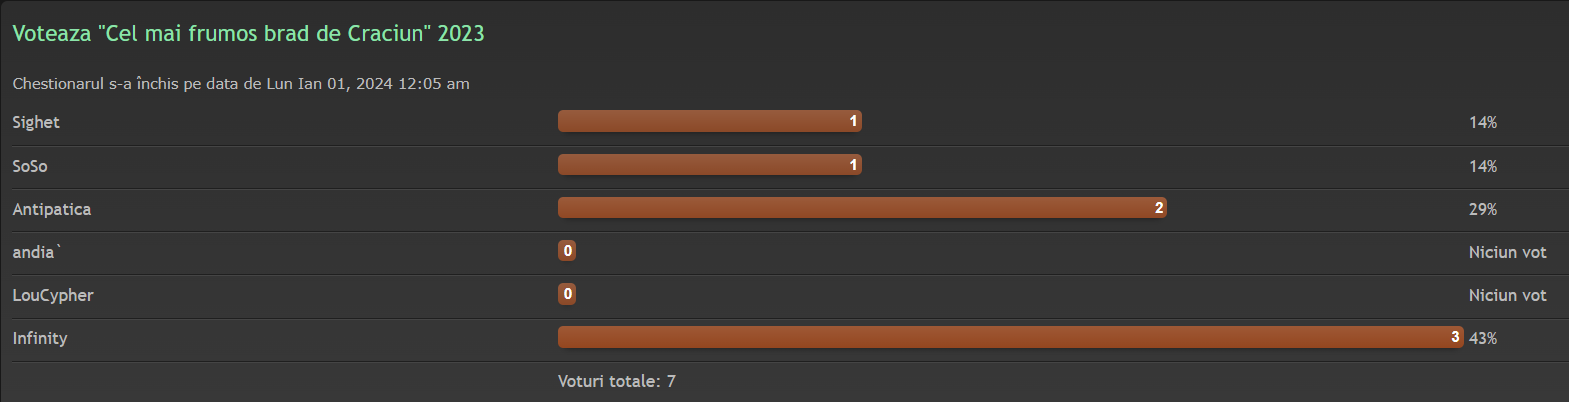Click the poll closing date notice

[x=241, y=84]
